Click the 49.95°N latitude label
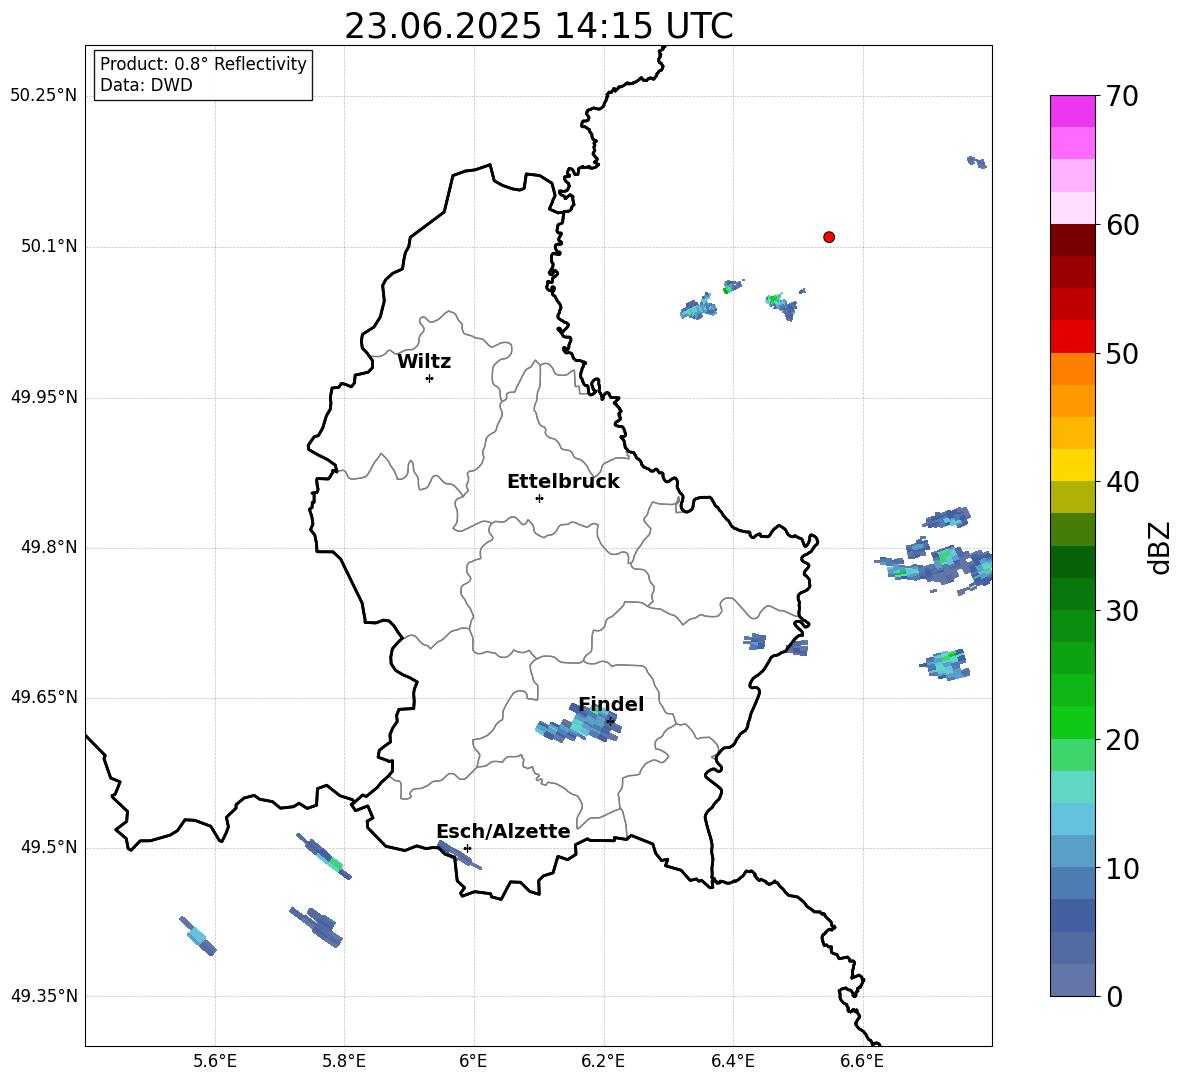 [x=44, y=397]
